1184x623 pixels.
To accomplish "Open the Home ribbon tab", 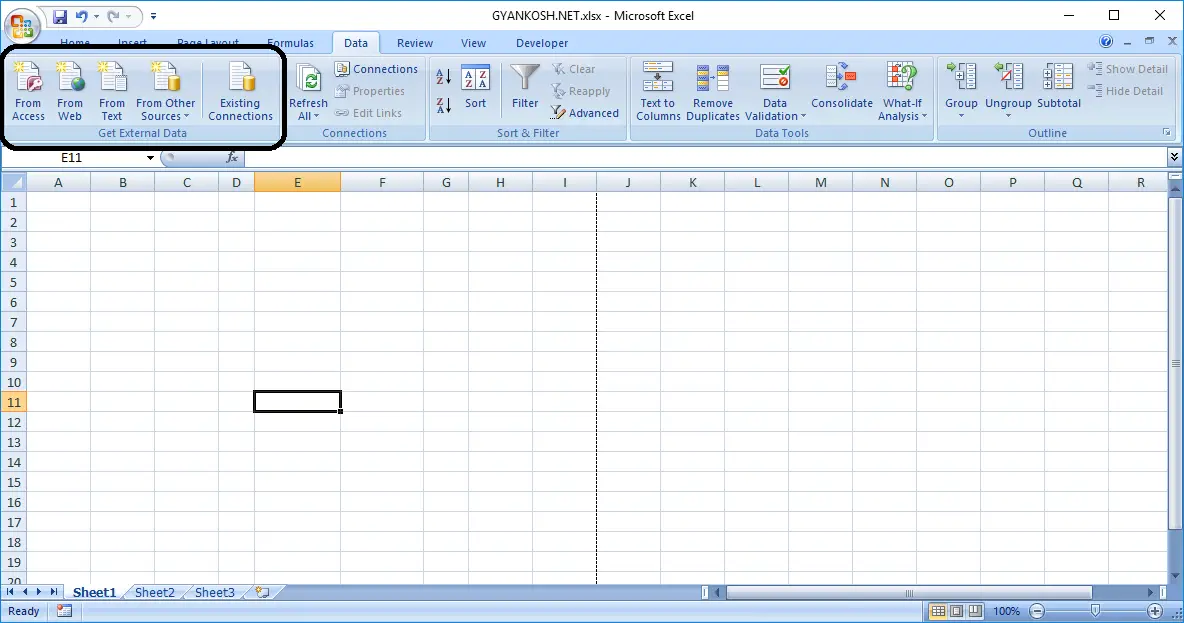I will 75,43.
